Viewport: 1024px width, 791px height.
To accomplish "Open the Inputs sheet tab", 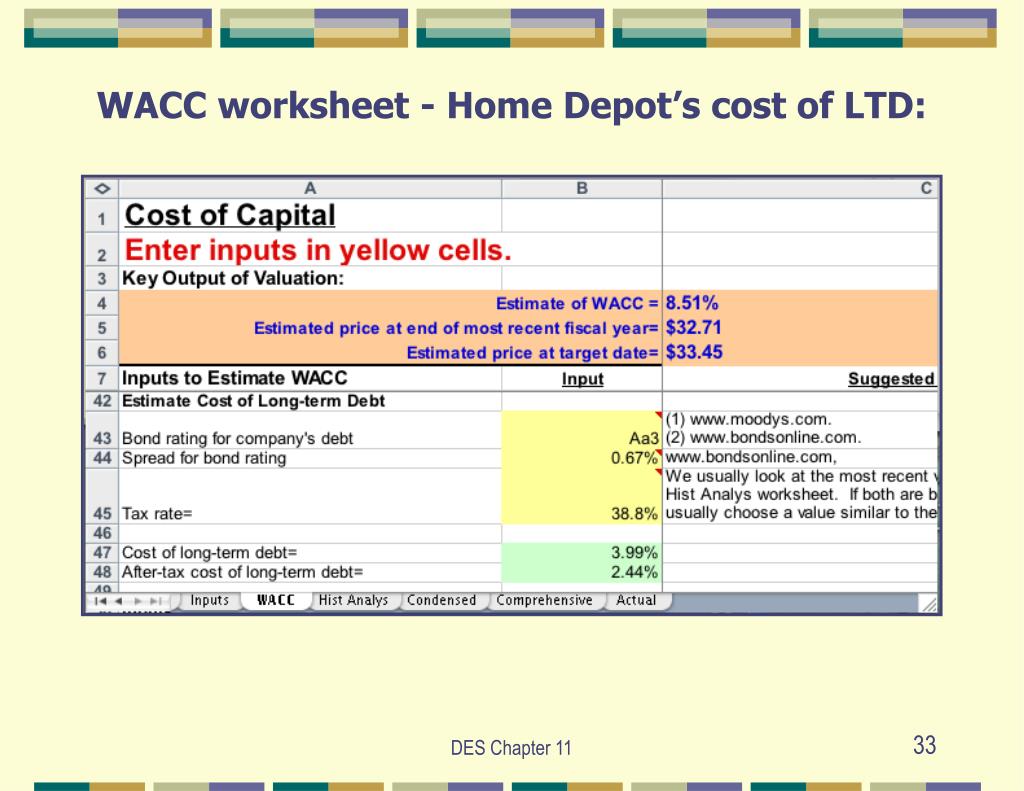I will click(209, 600).
